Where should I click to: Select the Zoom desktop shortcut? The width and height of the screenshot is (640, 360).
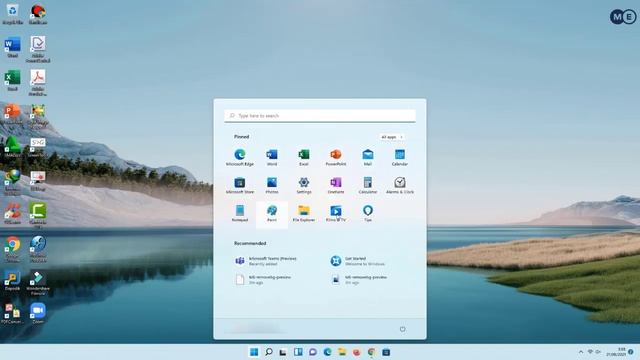(38, 313)
